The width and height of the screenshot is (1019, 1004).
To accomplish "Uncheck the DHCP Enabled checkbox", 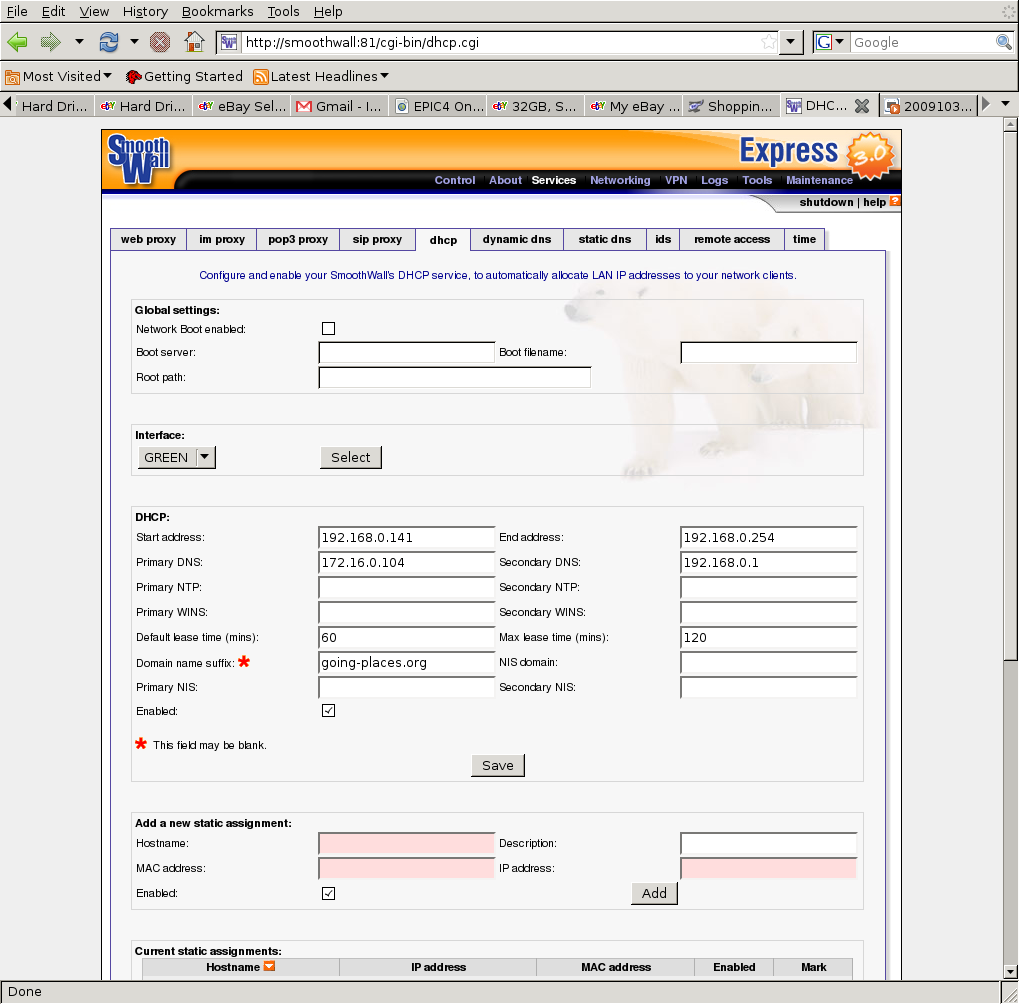I will pos(328,711).
